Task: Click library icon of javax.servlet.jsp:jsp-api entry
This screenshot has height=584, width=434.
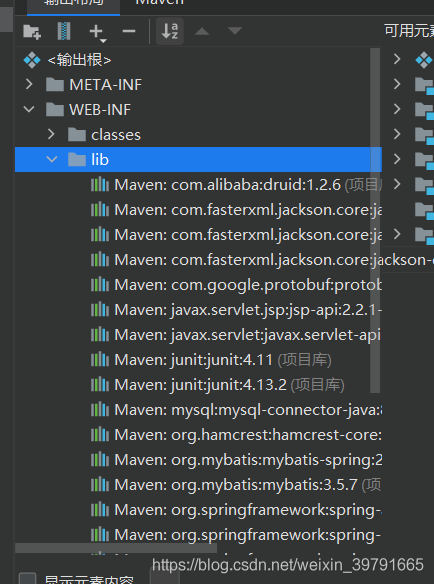Action: (100, 310)
